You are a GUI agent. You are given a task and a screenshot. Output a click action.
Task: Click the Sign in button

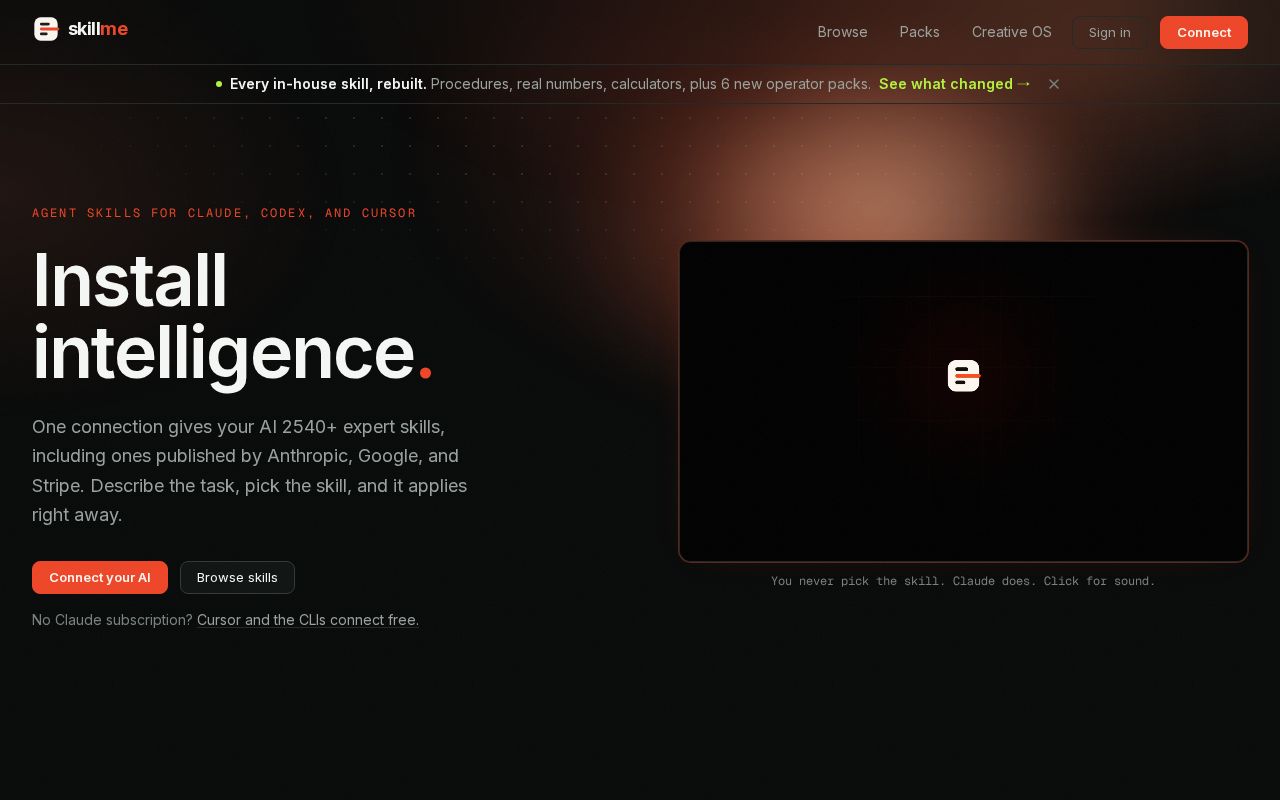[1110, 33]
